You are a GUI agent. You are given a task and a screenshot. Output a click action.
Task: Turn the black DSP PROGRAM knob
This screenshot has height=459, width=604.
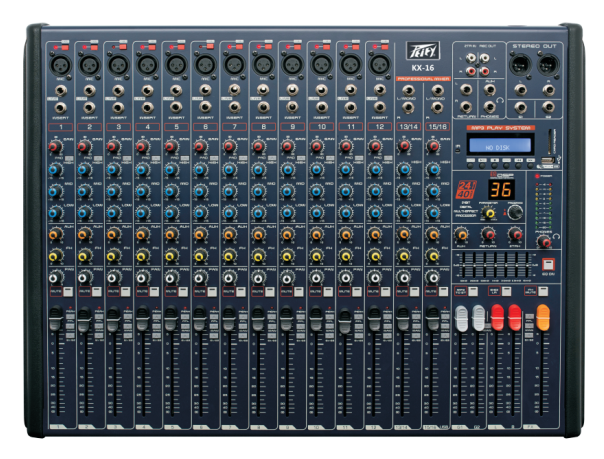tap(515, 212)
